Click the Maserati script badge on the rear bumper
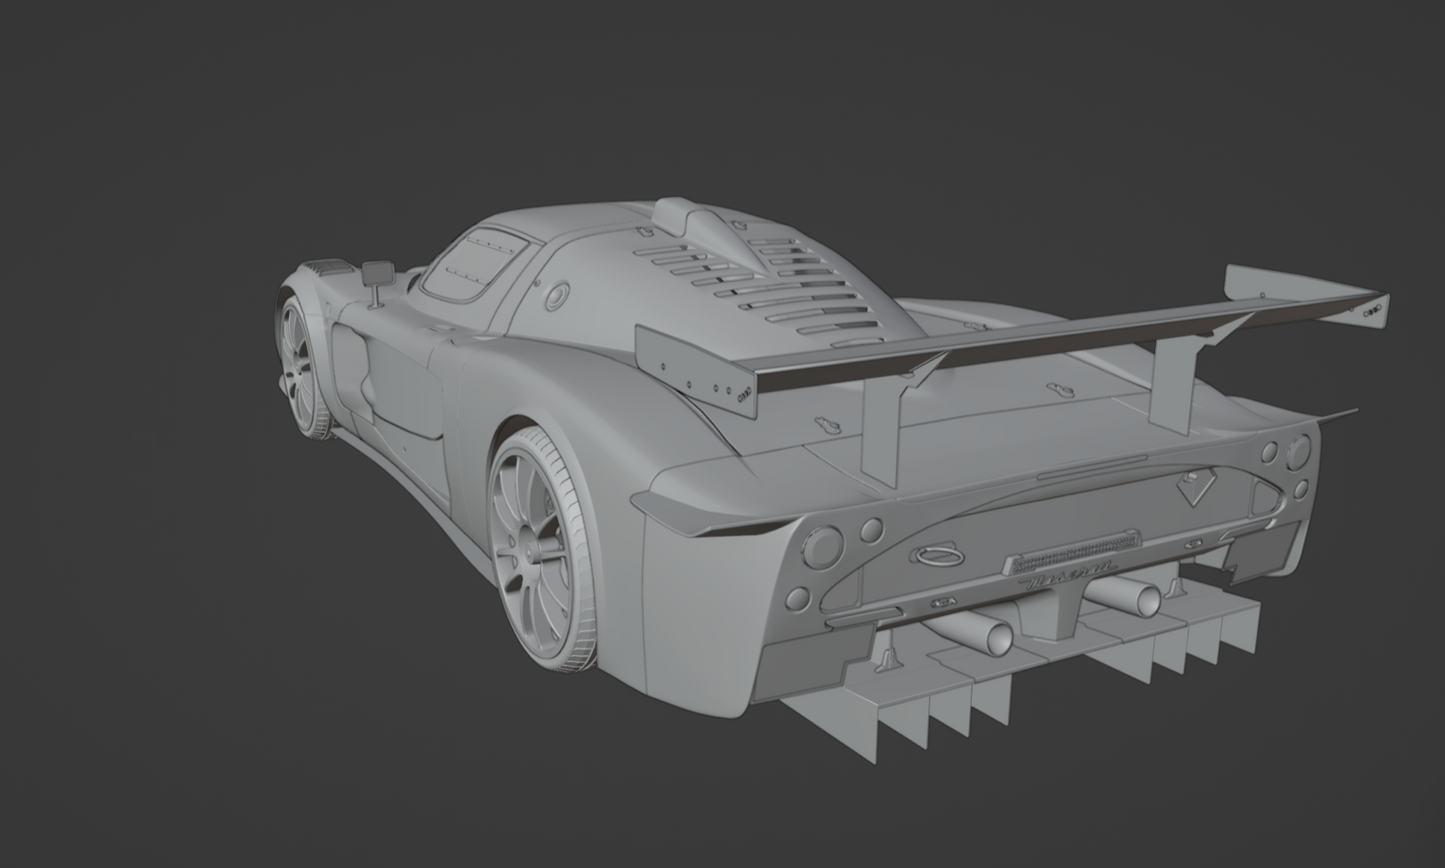 click(1068, 576)
